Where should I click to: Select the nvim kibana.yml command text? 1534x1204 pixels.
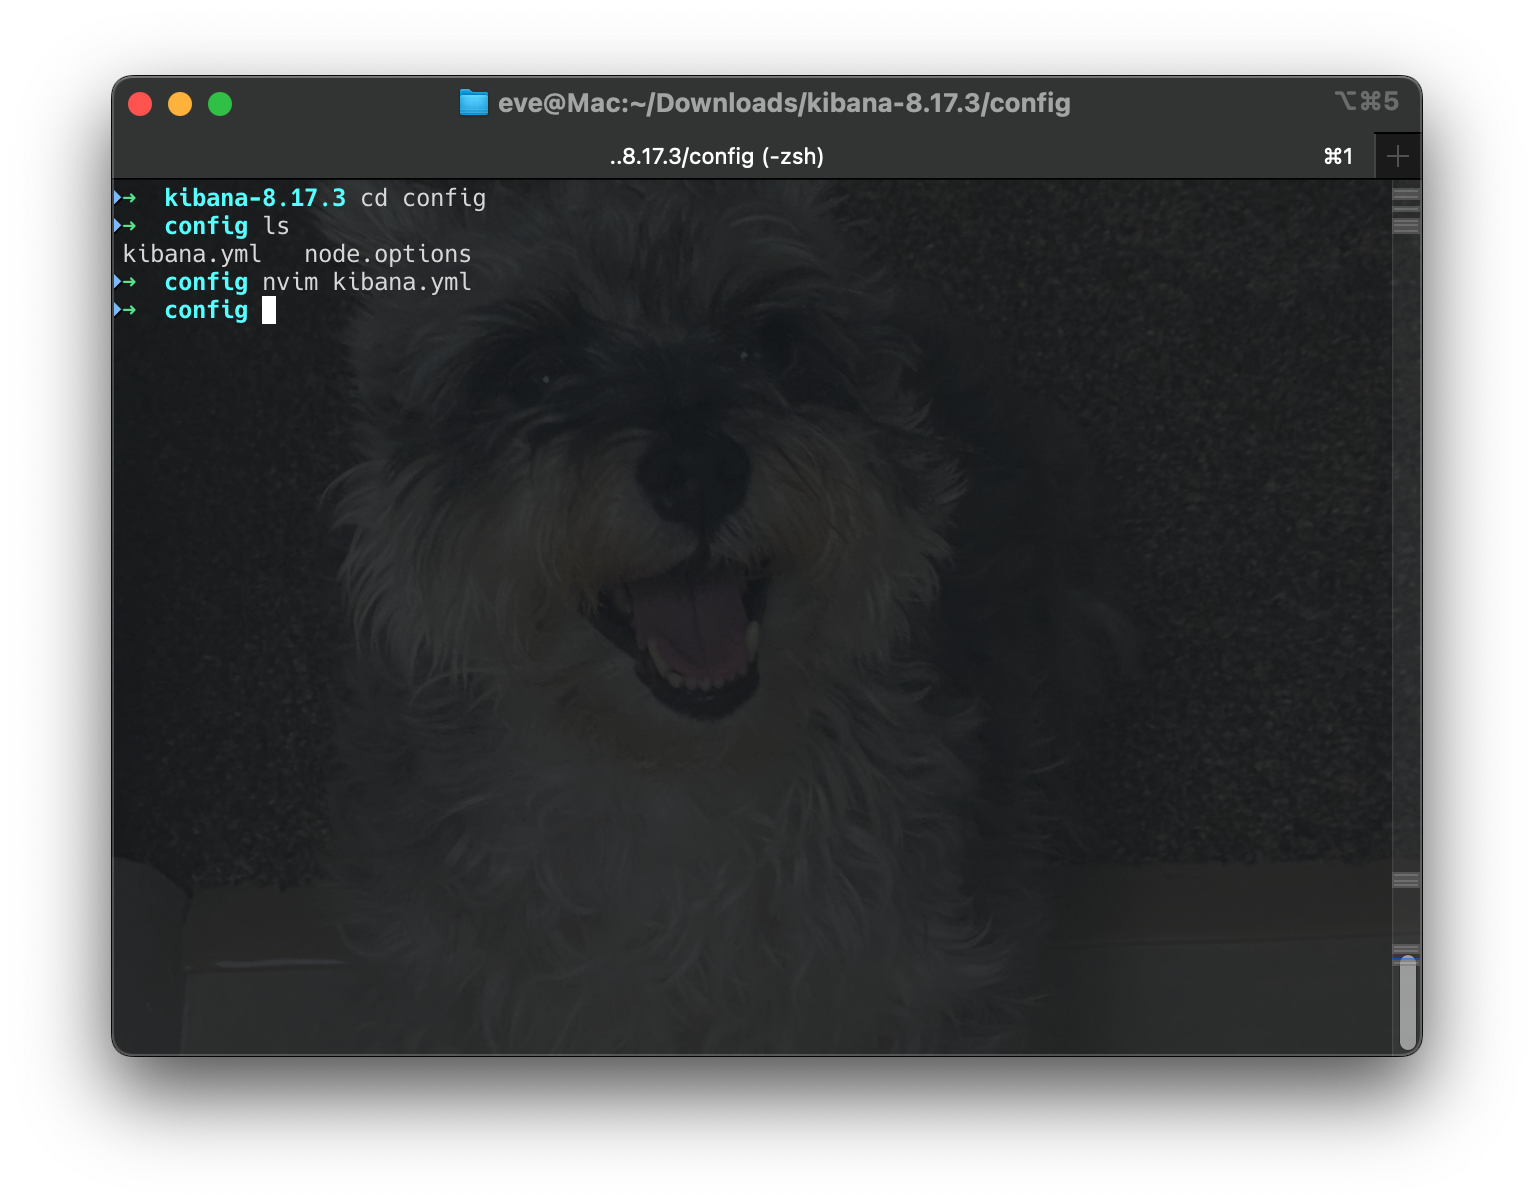pos(368,282)
